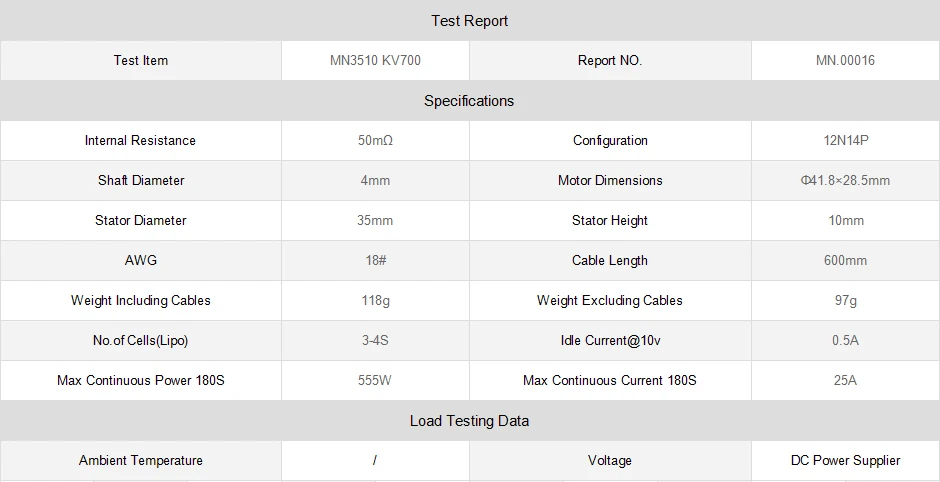Image resolution: width=940 pixels, height=482 pixels.
Task: Select the MN3510 KV700 test item value
Action: [375, 61]
